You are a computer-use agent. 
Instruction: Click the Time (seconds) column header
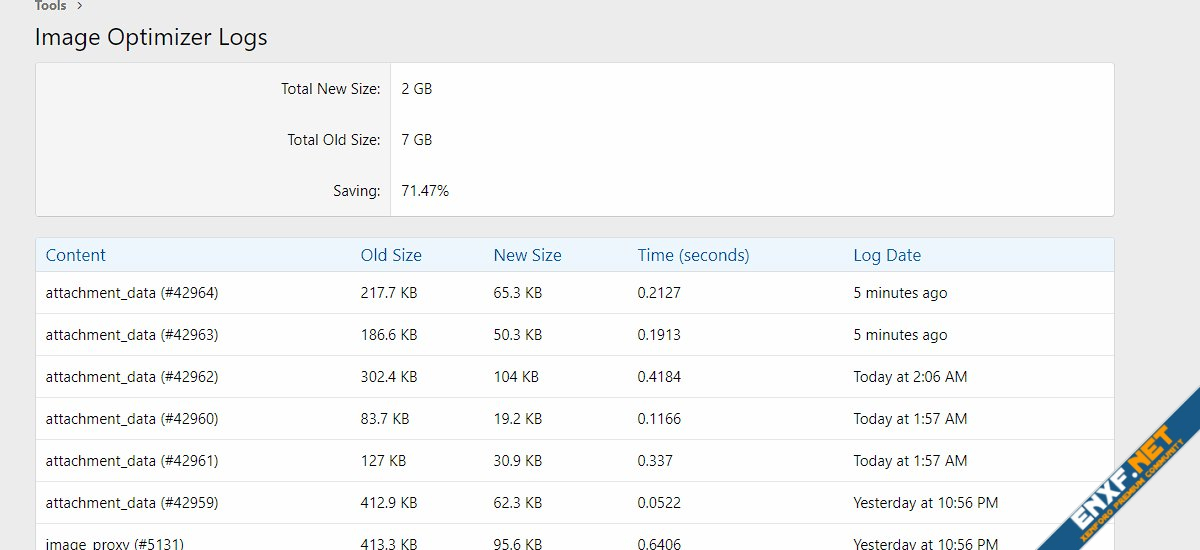point(693,255)
